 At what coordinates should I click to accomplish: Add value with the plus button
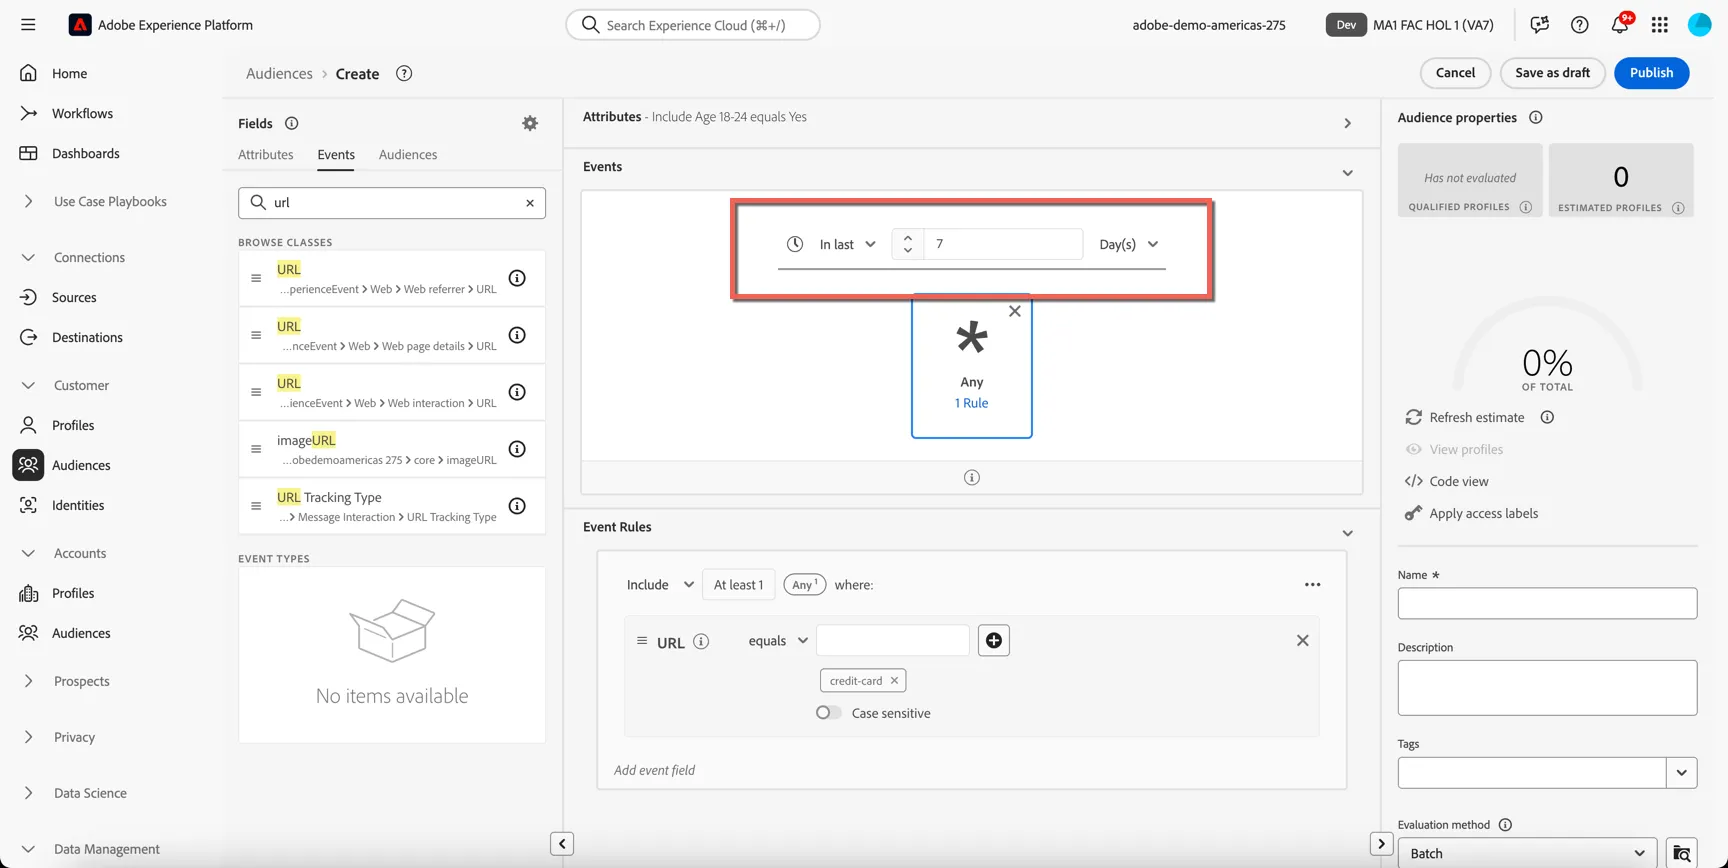pos(994,641)
